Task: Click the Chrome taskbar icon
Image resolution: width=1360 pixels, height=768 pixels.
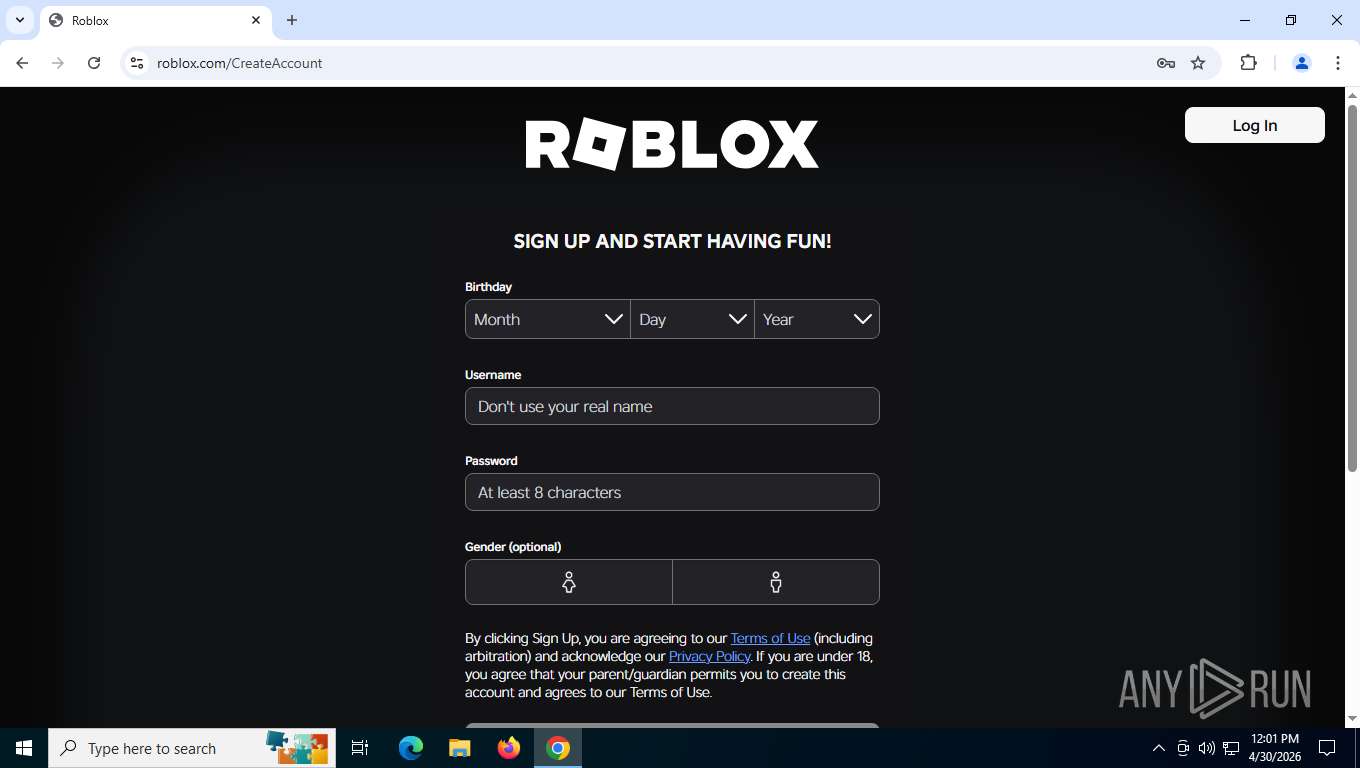Action: tap(558, 748)
